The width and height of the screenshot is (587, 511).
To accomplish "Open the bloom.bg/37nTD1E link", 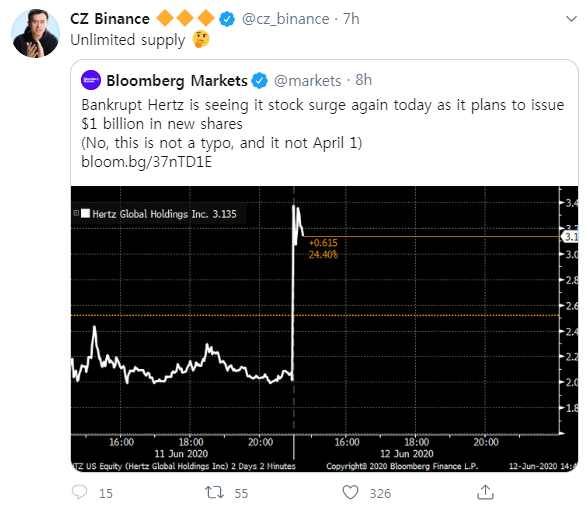I will point(146,162).
